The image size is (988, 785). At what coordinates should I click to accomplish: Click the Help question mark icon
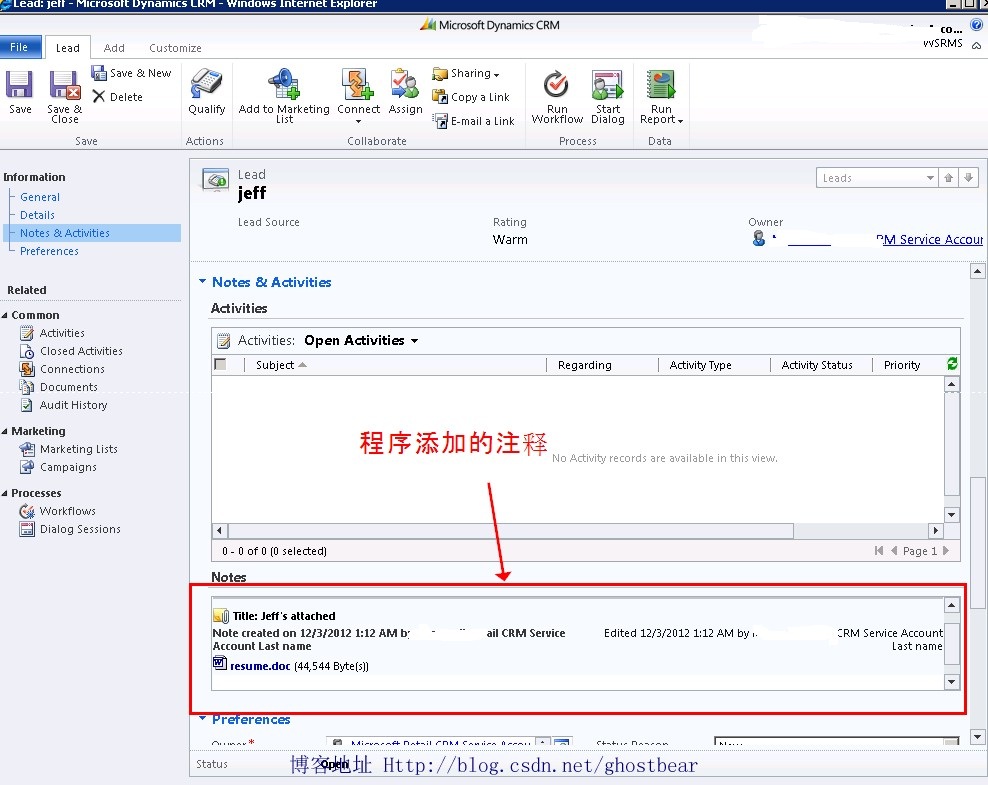point(976,25)
